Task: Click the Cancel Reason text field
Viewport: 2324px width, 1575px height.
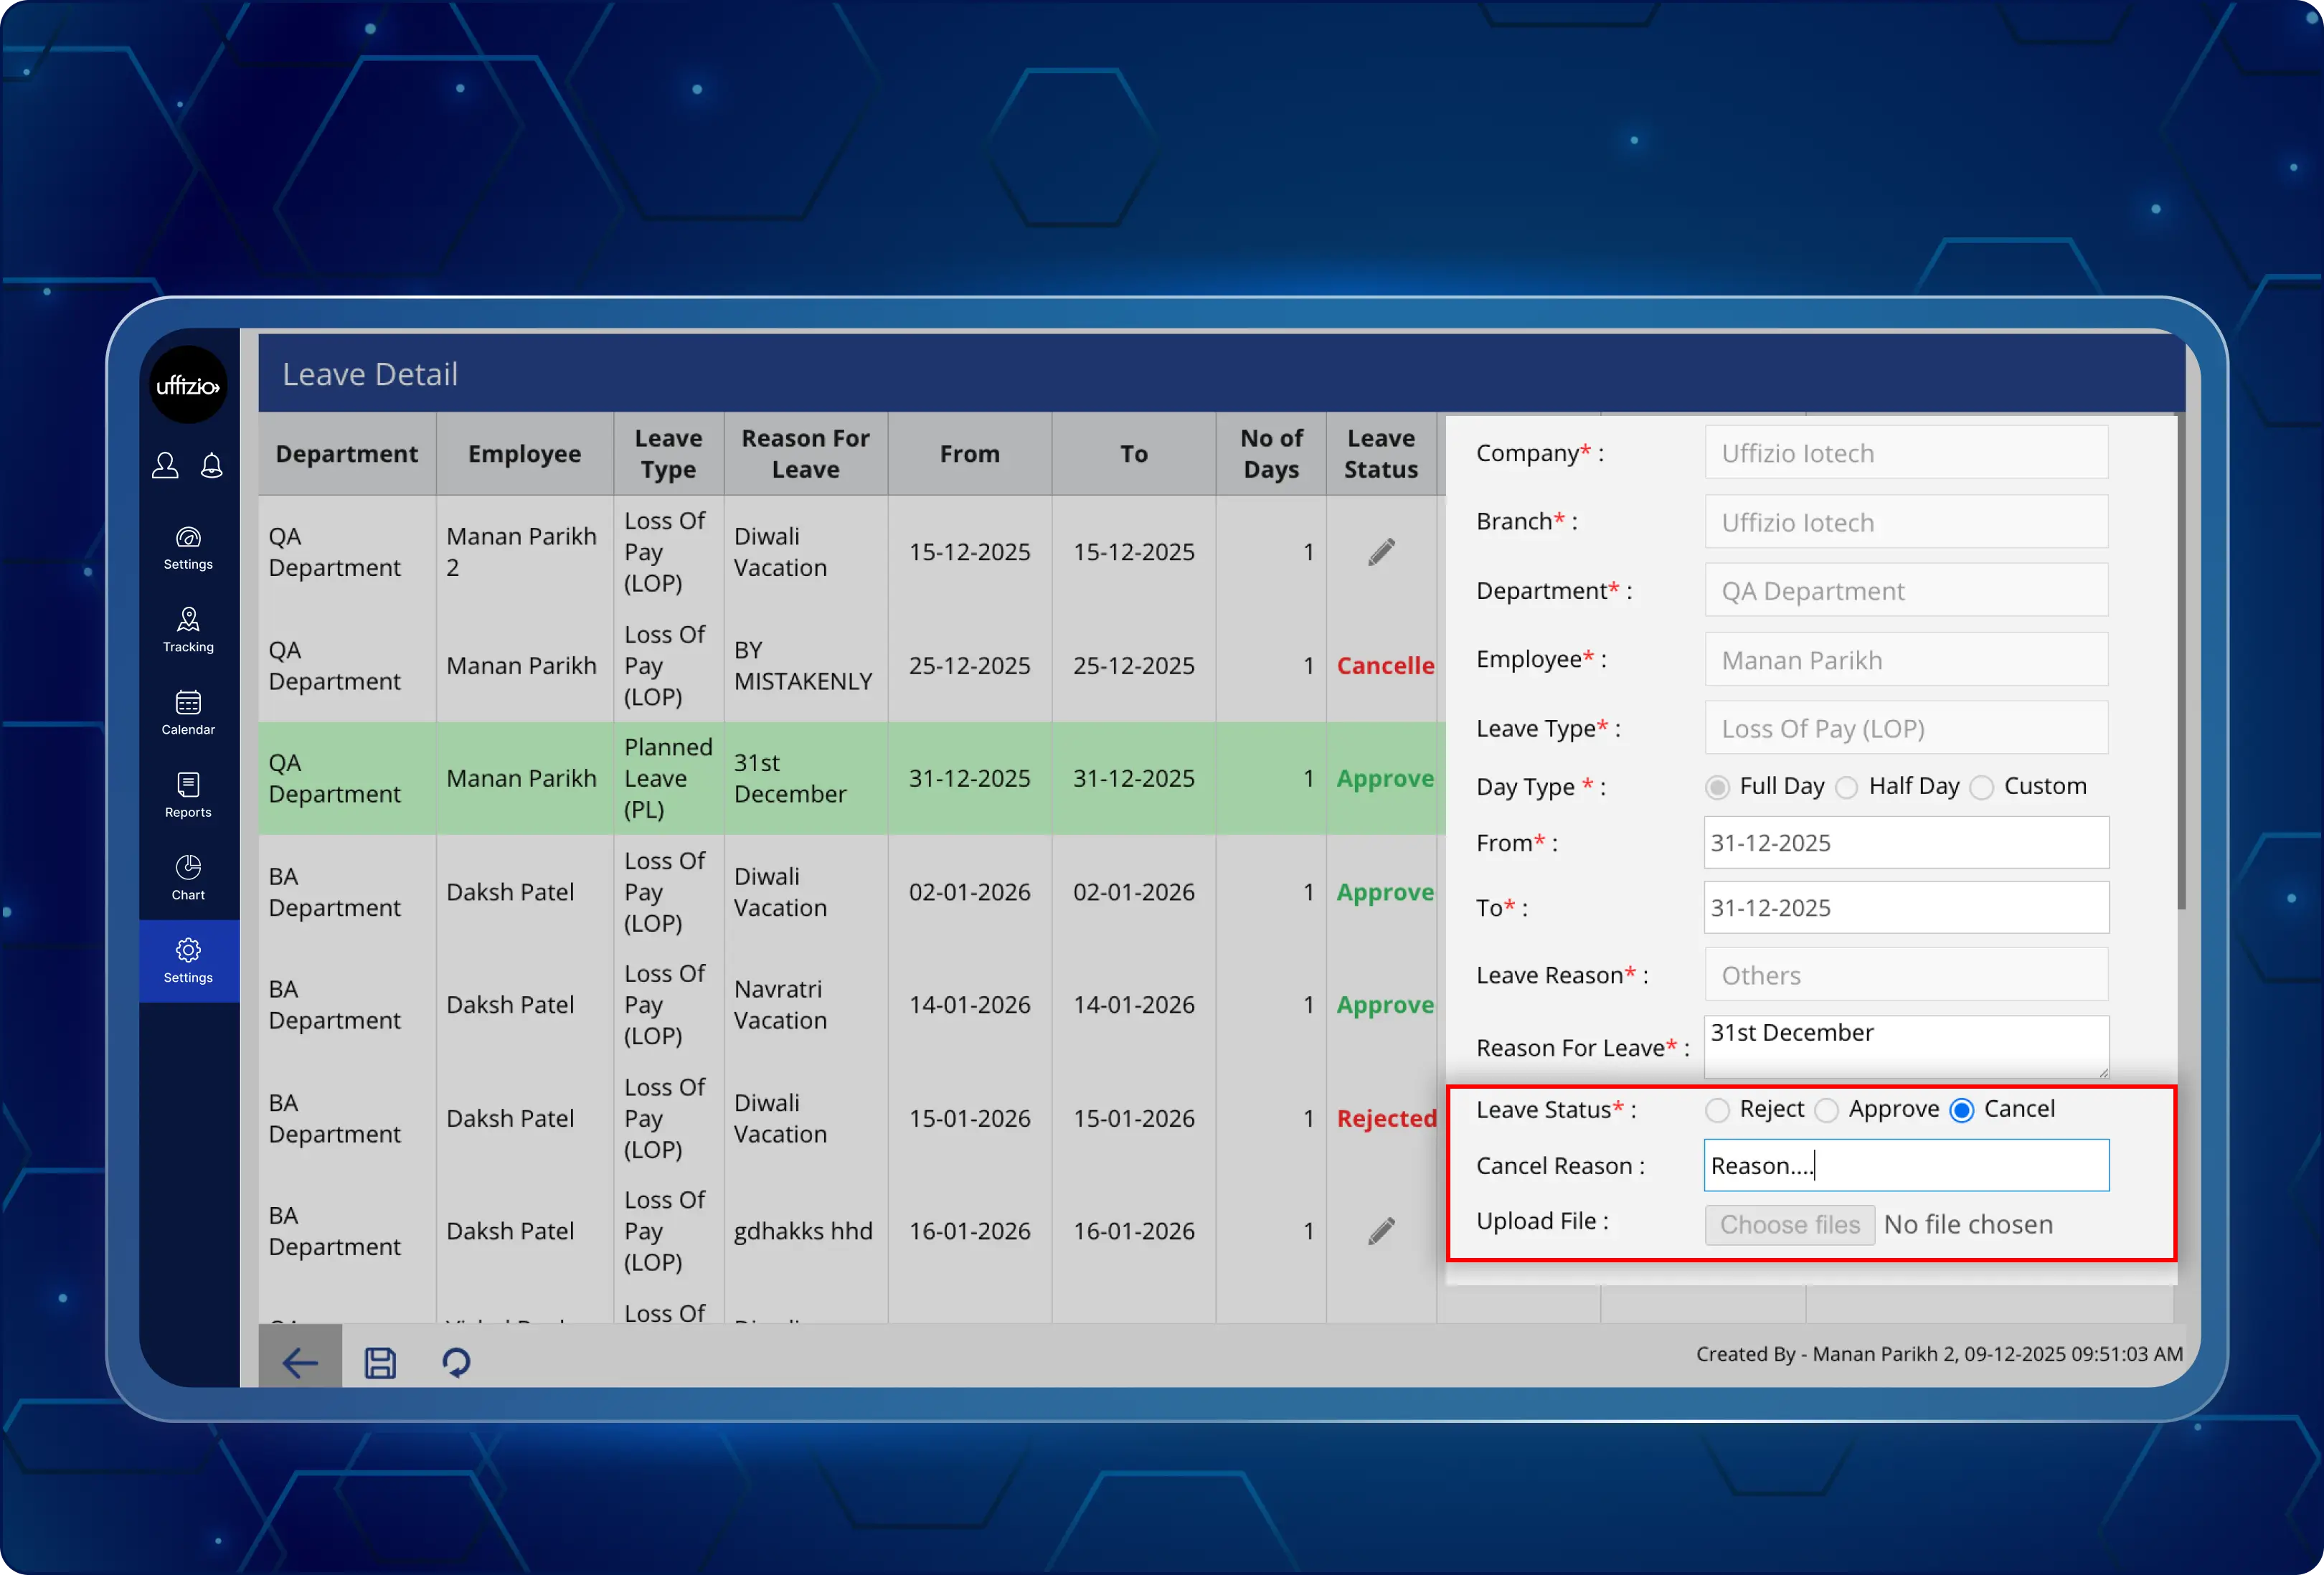Action: [x=1906, y=1166]
